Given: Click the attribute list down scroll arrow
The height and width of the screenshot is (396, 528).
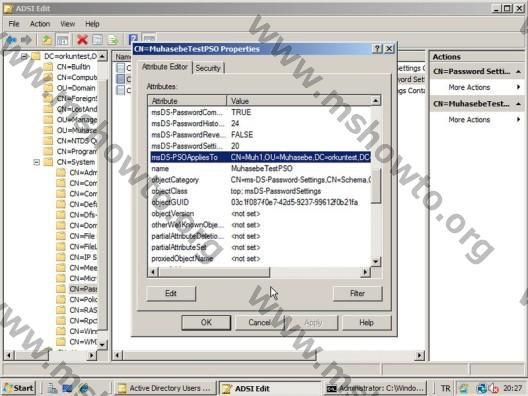Looking at the screenshot, I should [375, 261].
